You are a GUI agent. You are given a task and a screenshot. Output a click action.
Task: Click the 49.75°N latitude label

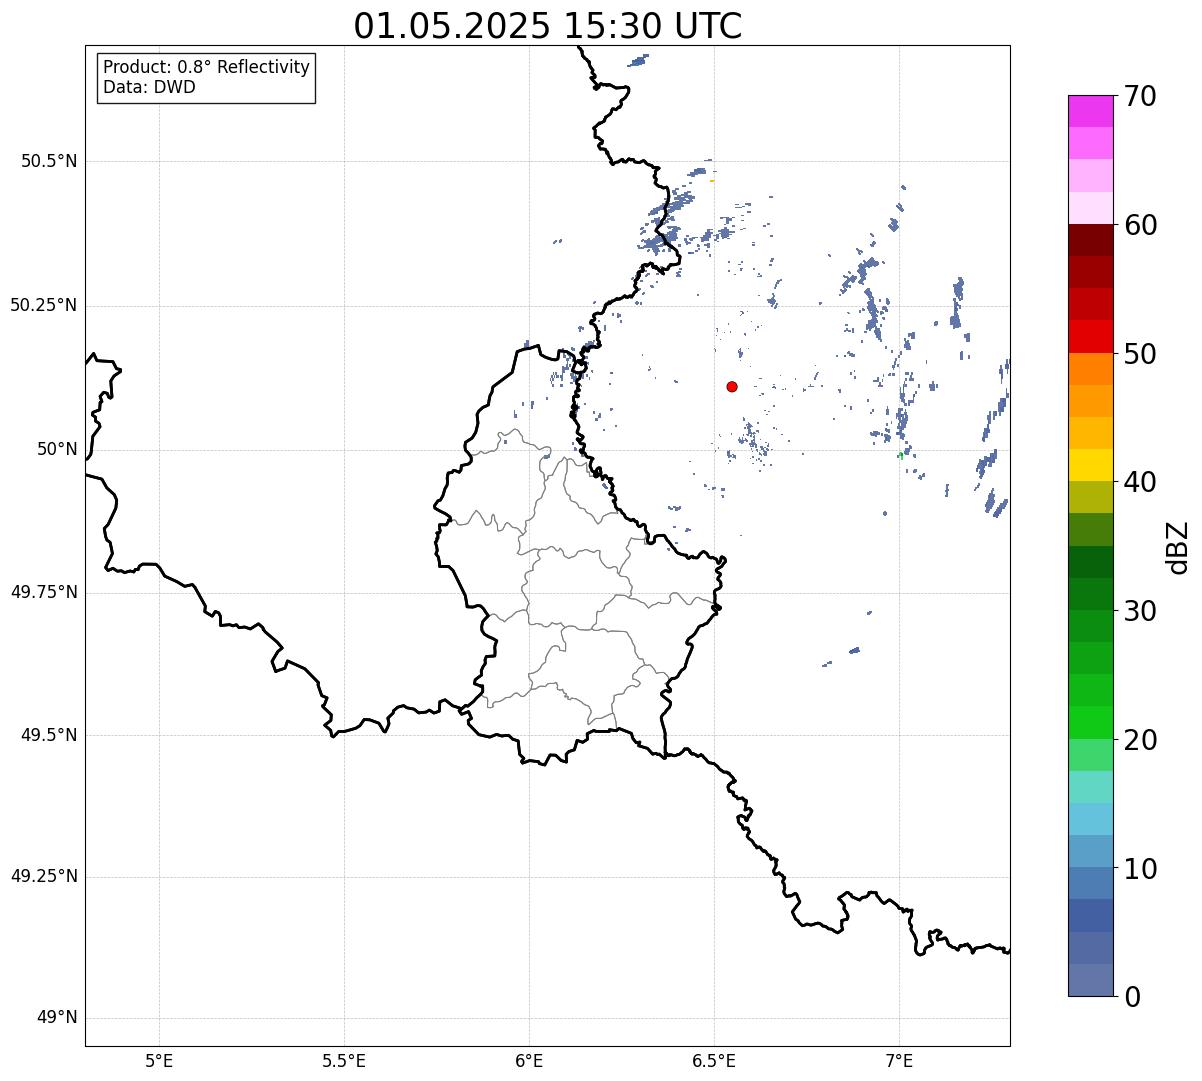click(43, 592)
